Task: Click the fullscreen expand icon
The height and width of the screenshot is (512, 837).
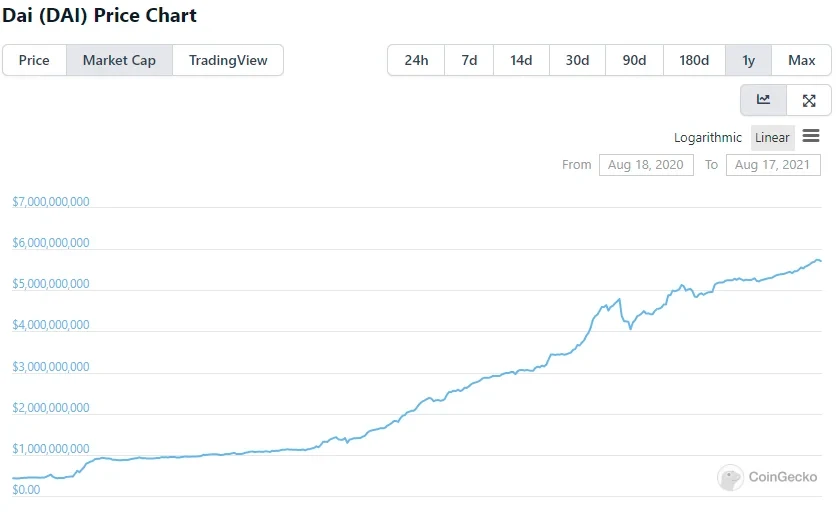Action: point(809,100)
